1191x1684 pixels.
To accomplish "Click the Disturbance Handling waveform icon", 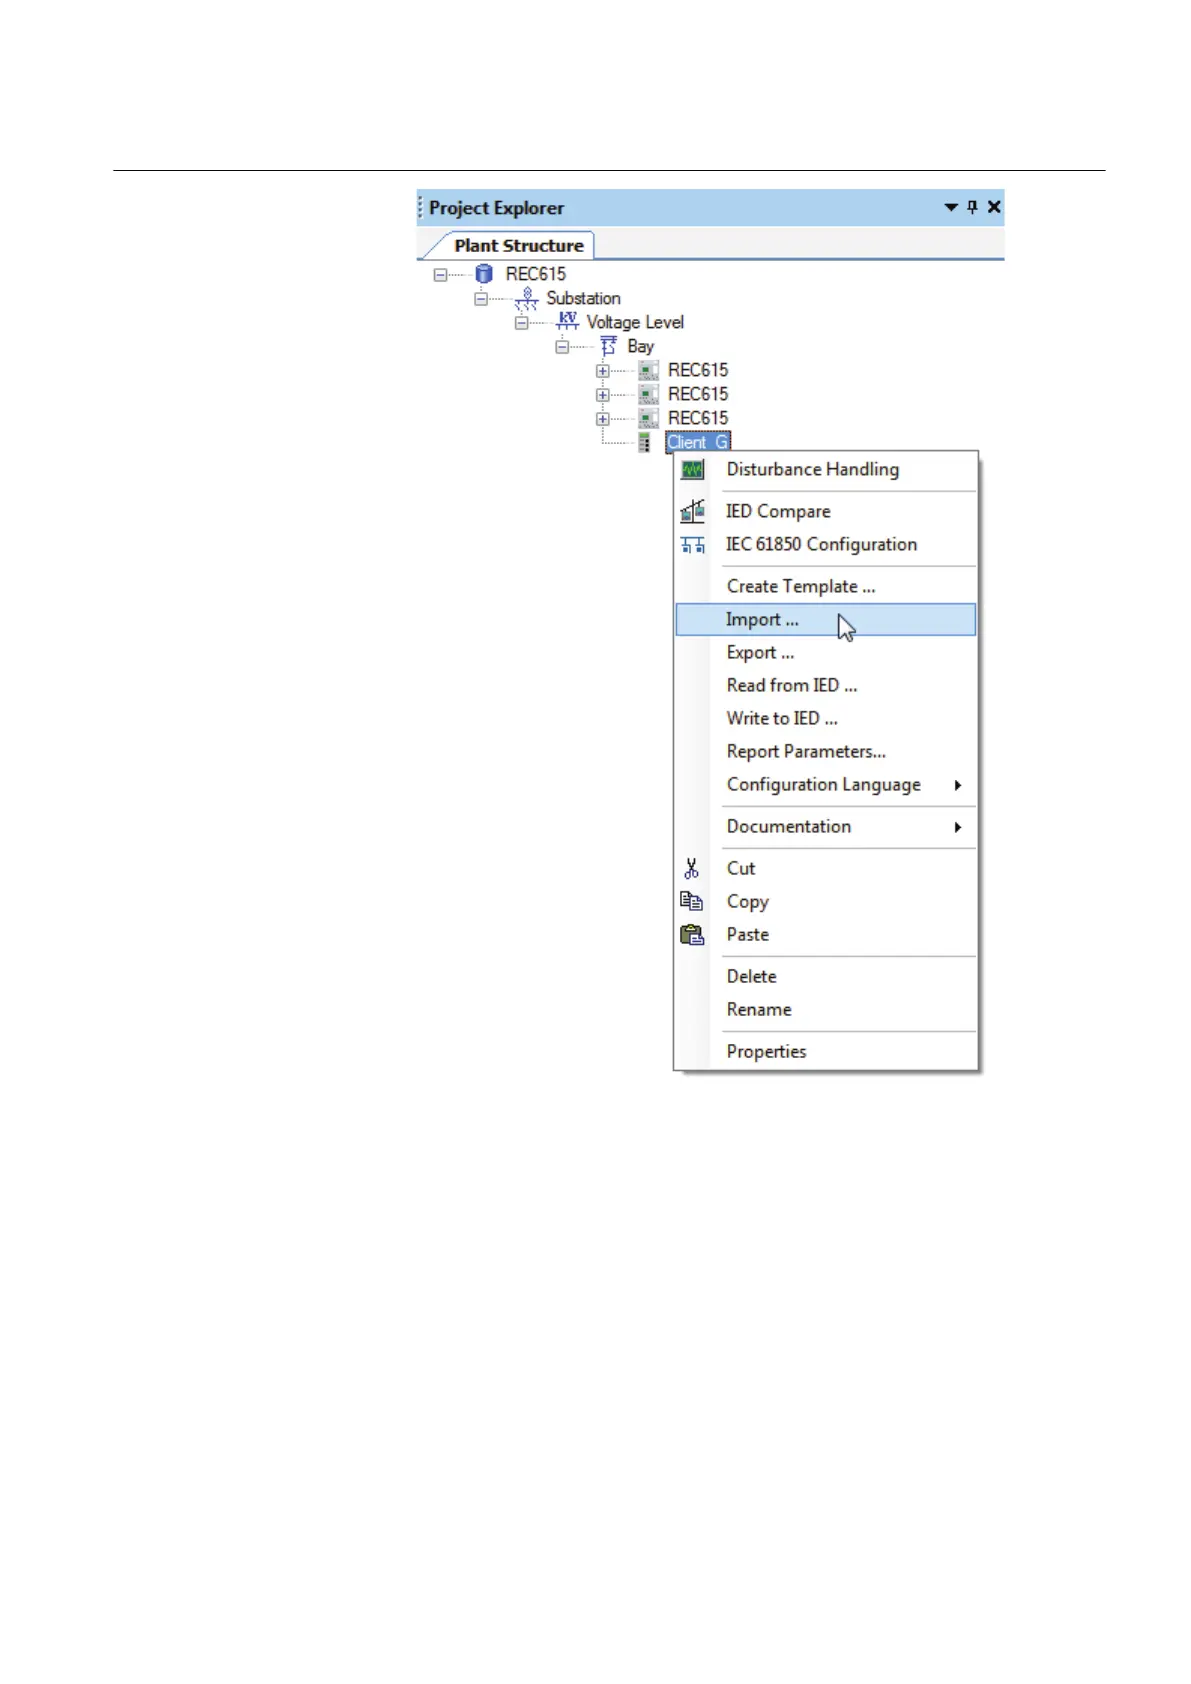I will (692, 469).
